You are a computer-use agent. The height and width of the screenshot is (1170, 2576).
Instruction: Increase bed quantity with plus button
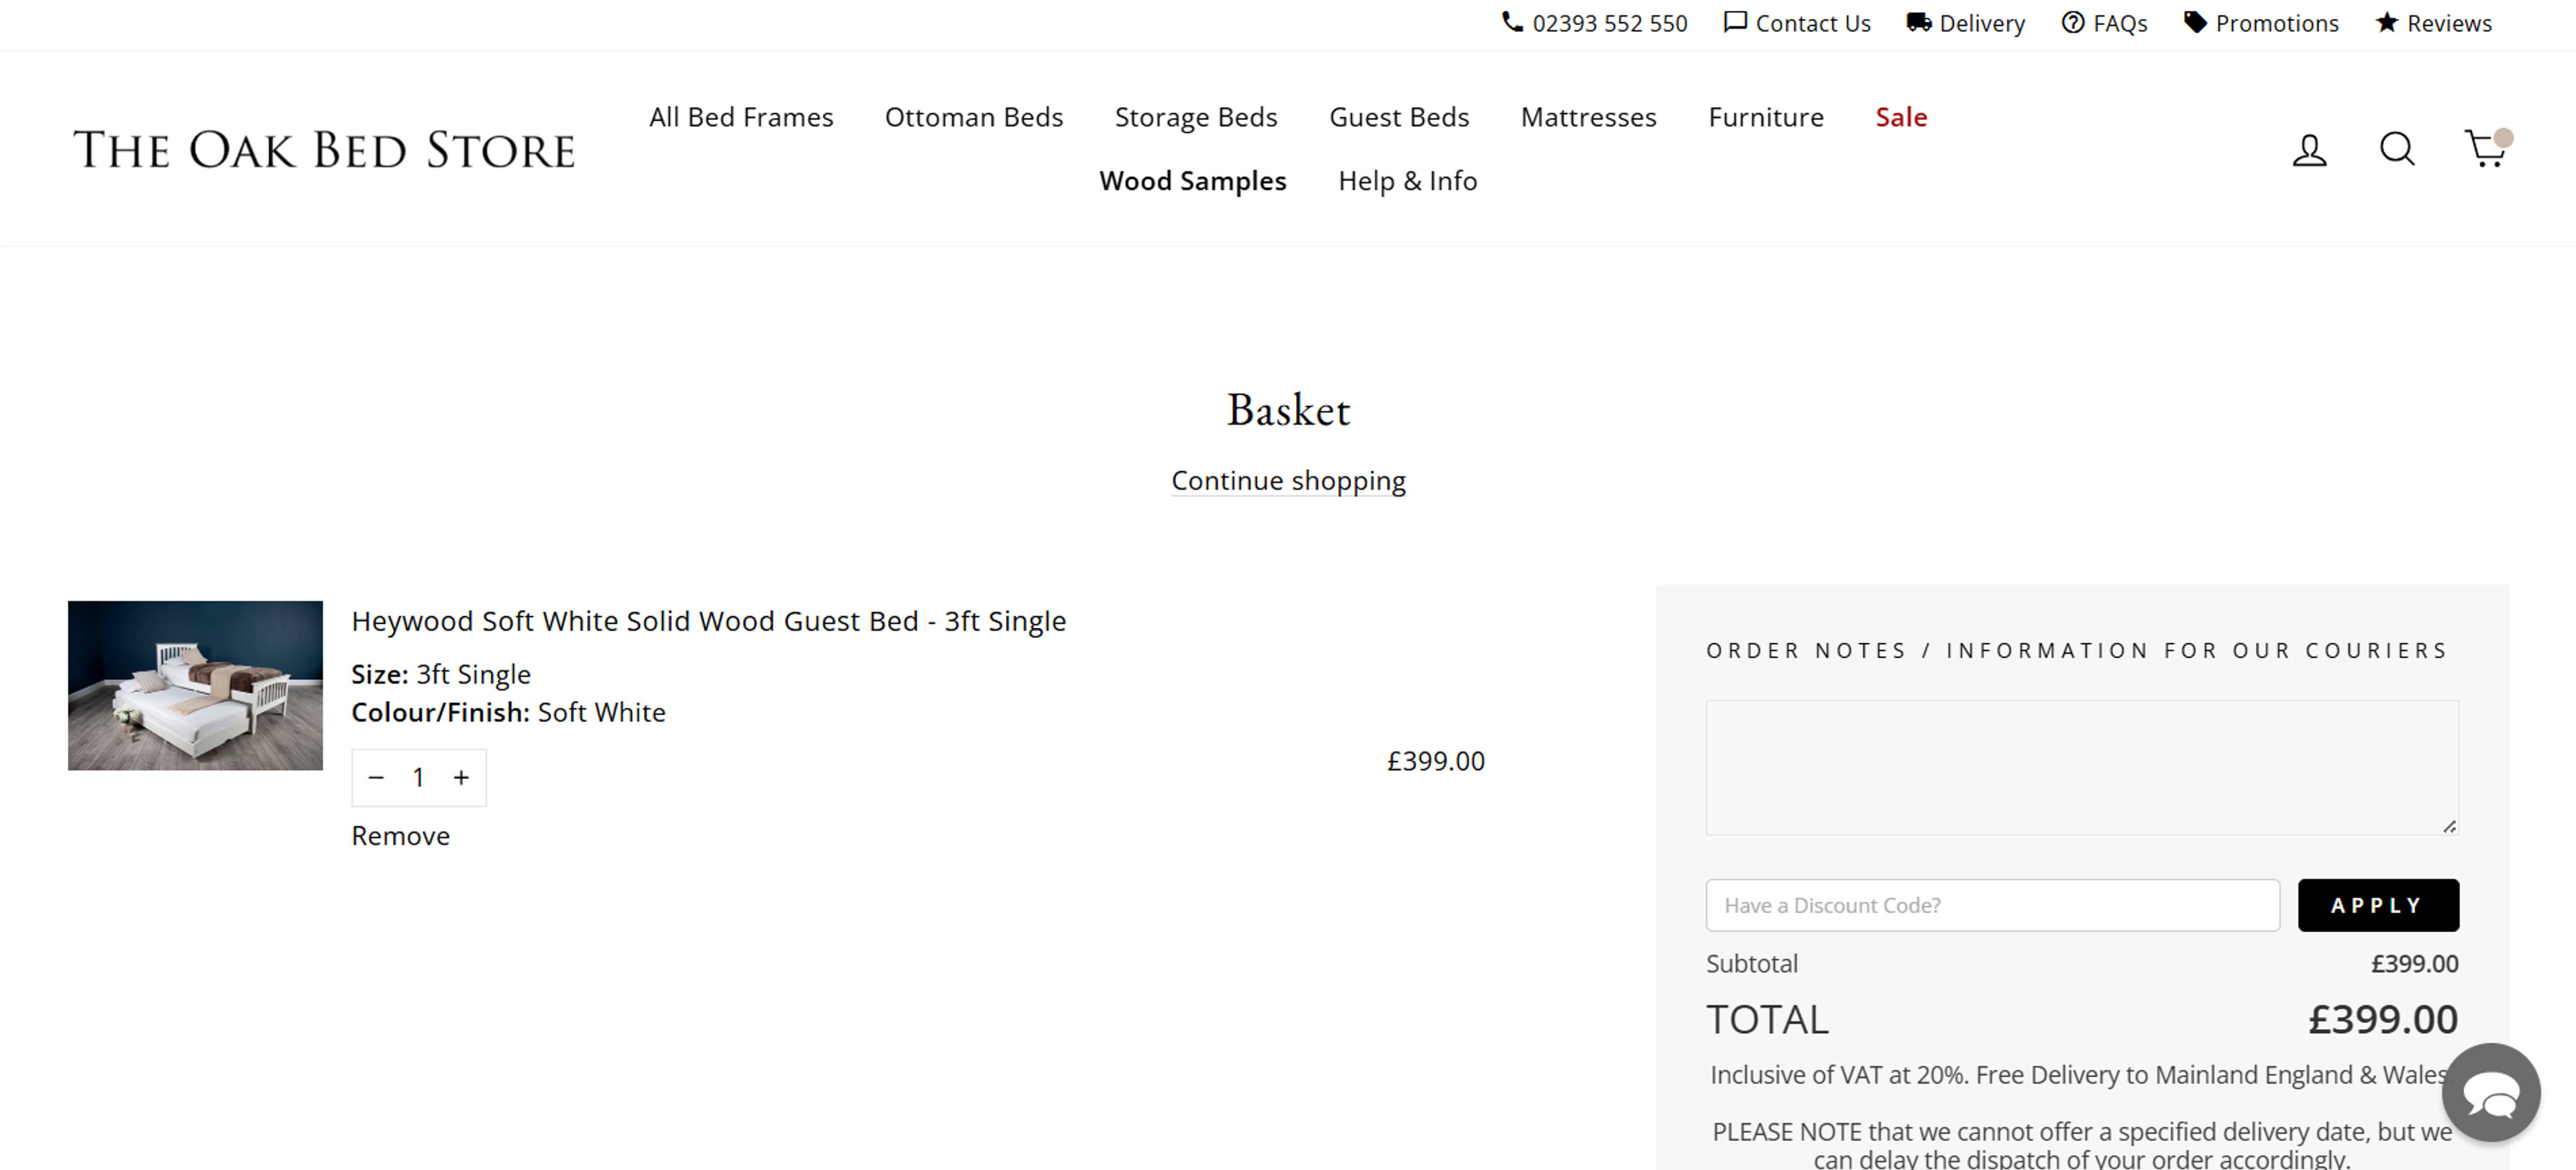461,777
